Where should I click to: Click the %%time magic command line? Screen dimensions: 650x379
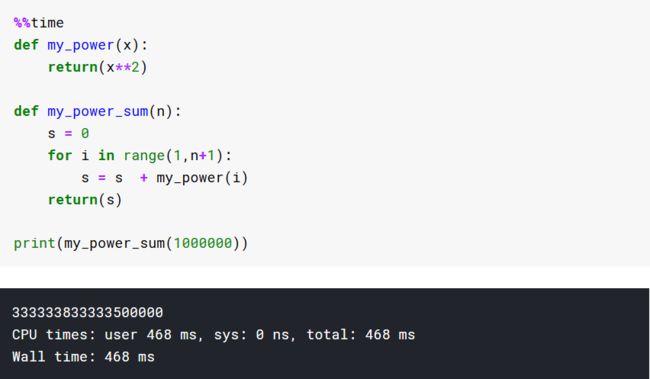(39, 23)
